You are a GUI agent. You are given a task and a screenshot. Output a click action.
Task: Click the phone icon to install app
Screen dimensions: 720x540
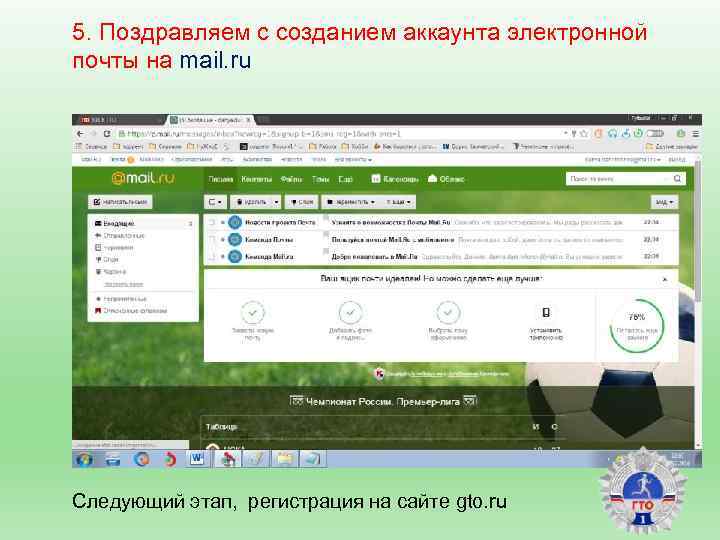click(546, 313)
